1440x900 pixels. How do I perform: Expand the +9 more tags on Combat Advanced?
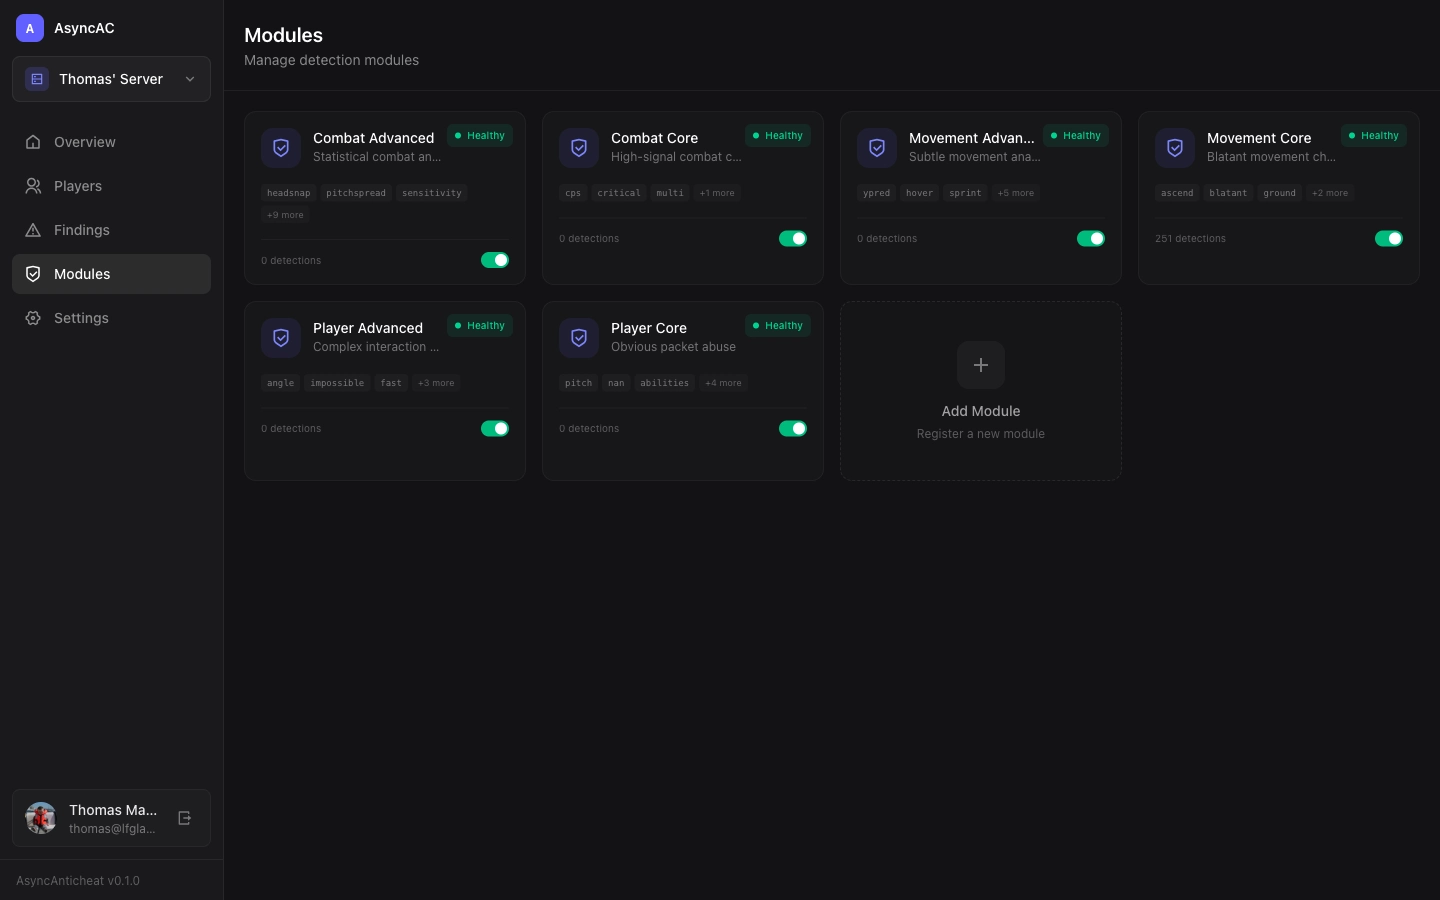285,214
